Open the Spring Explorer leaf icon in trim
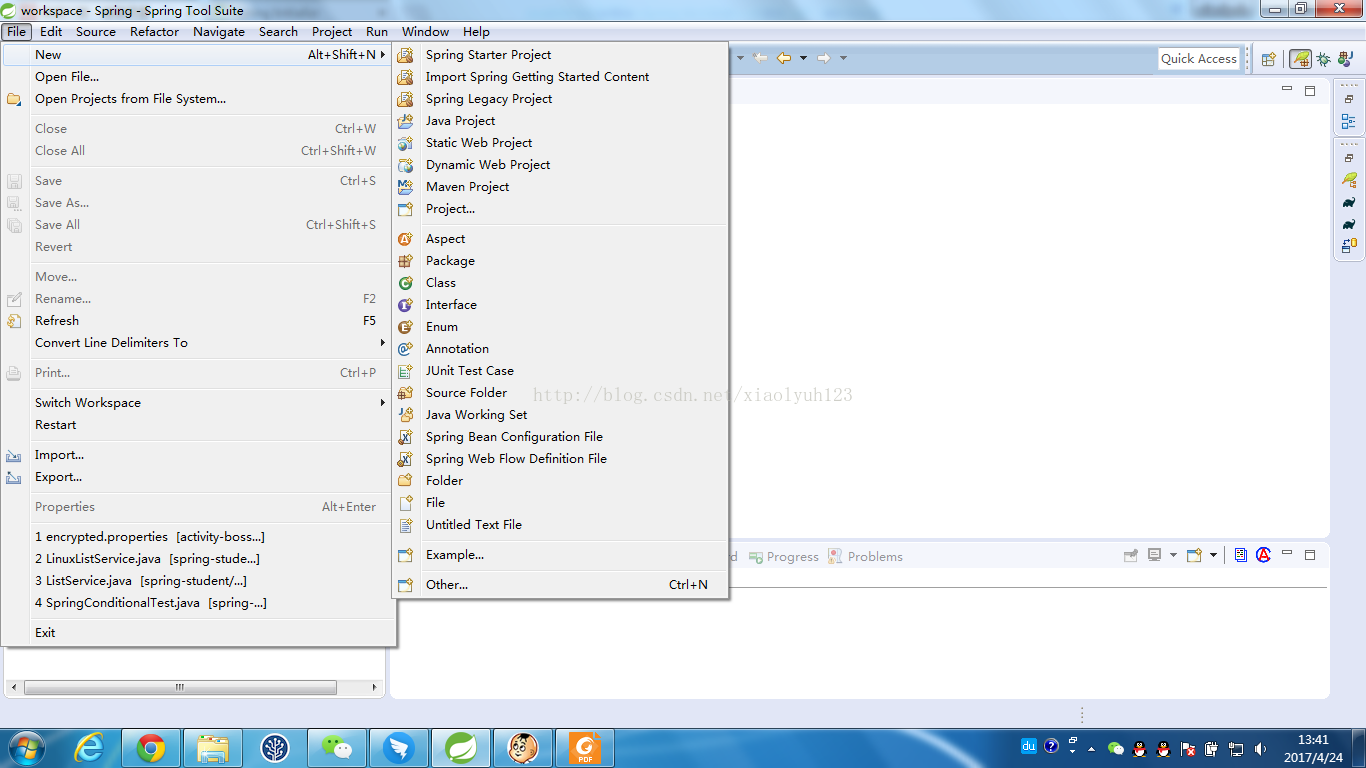The height and width of the screenshot is (768, 1366). point(1349,180)
